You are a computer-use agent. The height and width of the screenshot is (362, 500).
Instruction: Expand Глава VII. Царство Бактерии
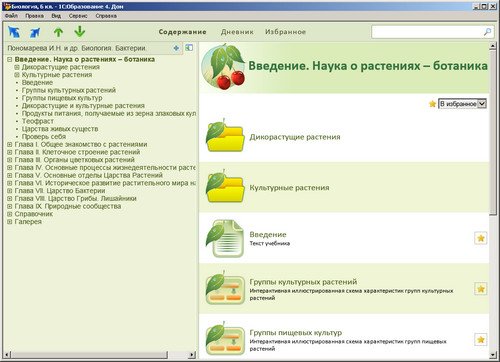(x=10, y=191)
